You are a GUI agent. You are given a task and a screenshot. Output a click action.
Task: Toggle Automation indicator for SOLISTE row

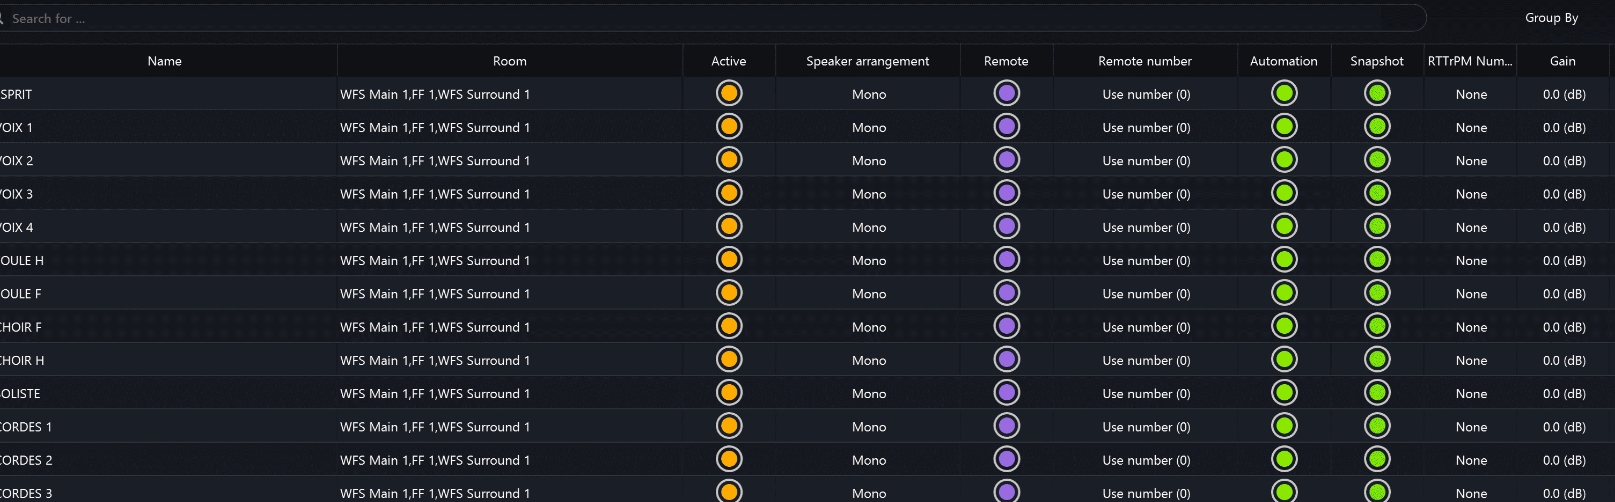tap(1284, 393)
